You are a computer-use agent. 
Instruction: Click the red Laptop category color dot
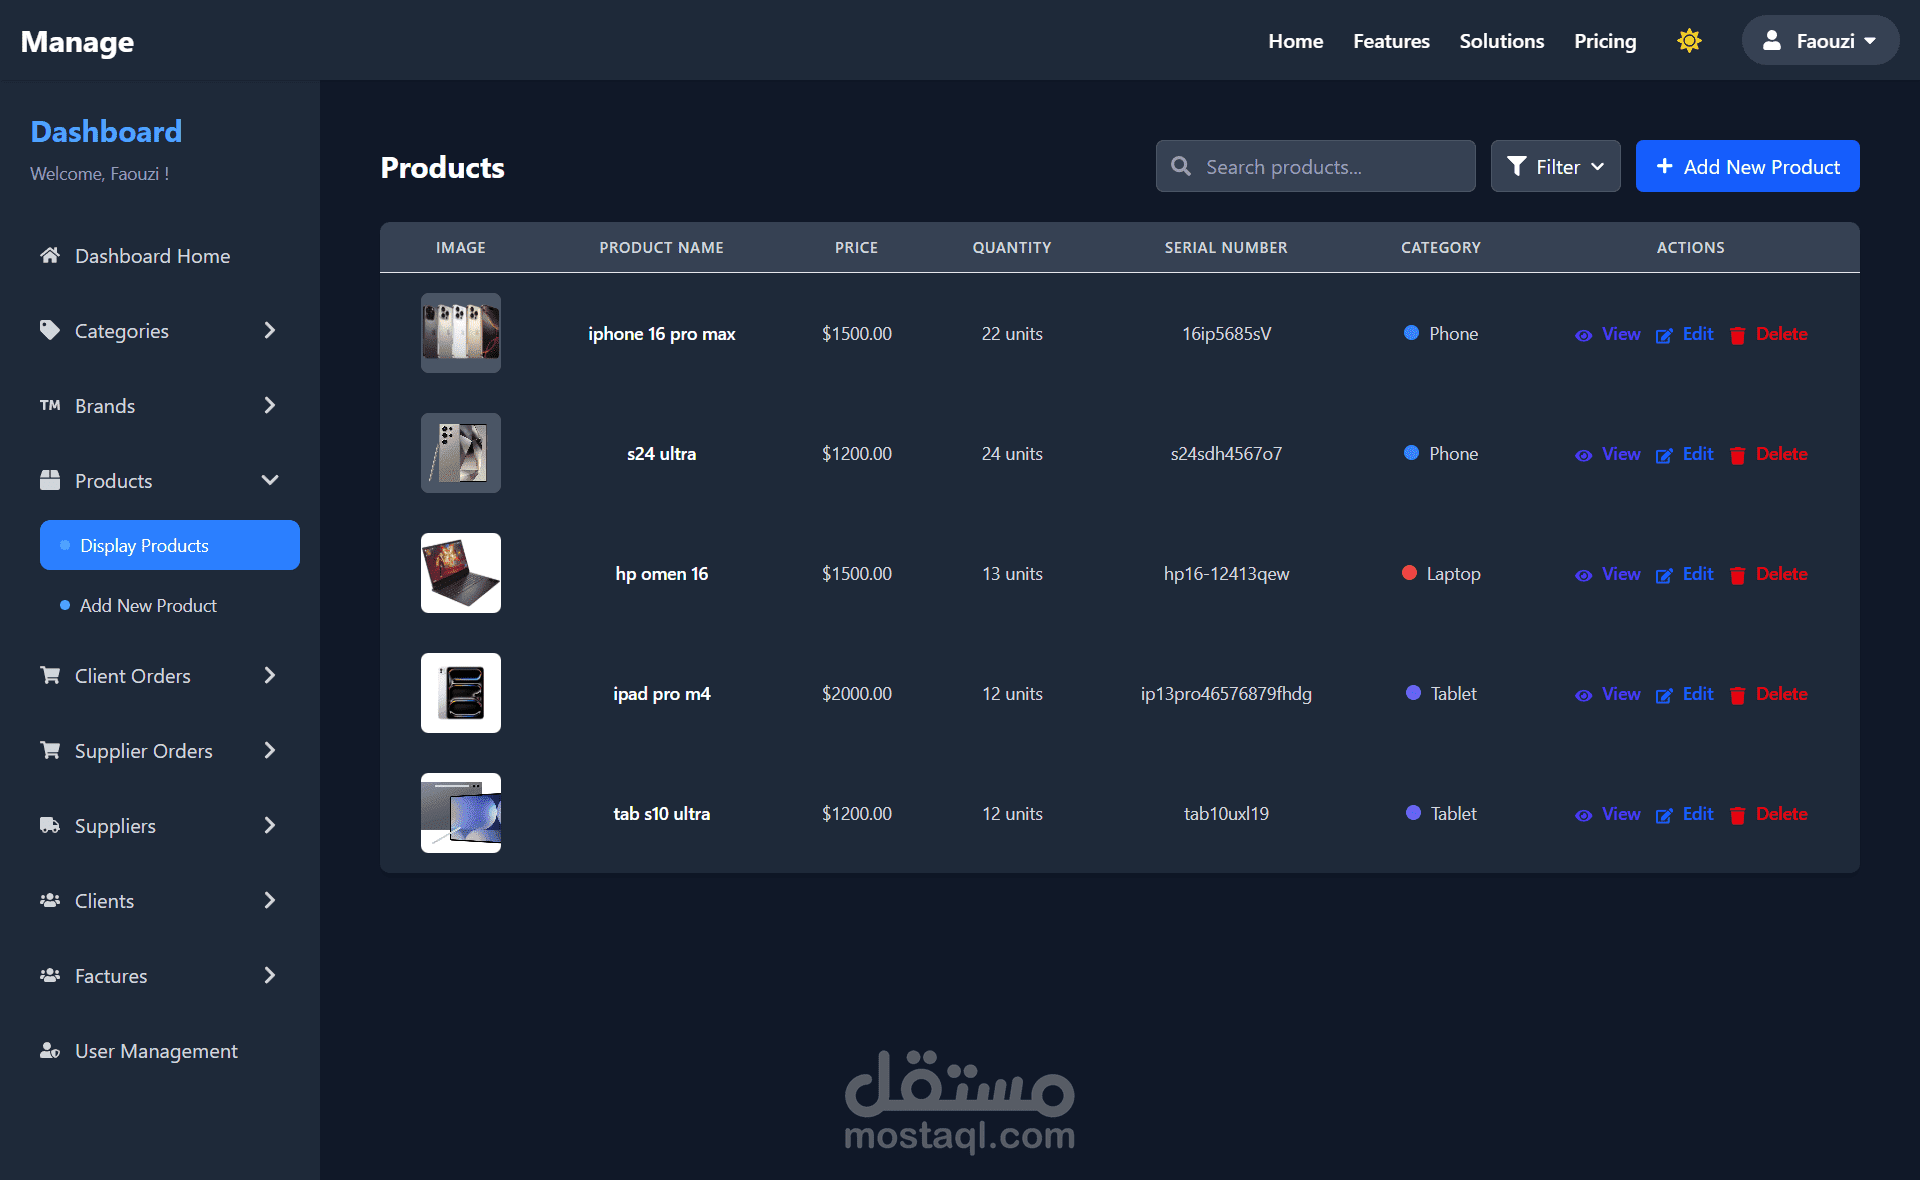pos(1410,573)
